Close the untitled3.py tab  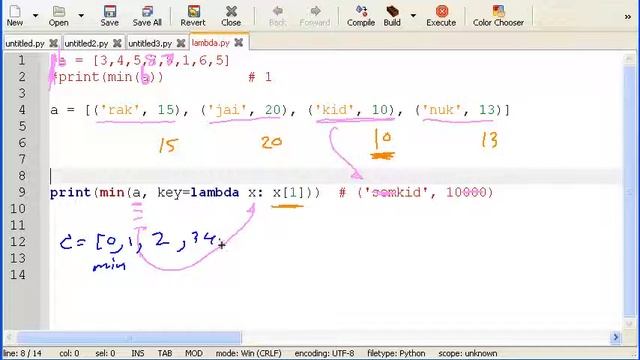coord(181,43)
